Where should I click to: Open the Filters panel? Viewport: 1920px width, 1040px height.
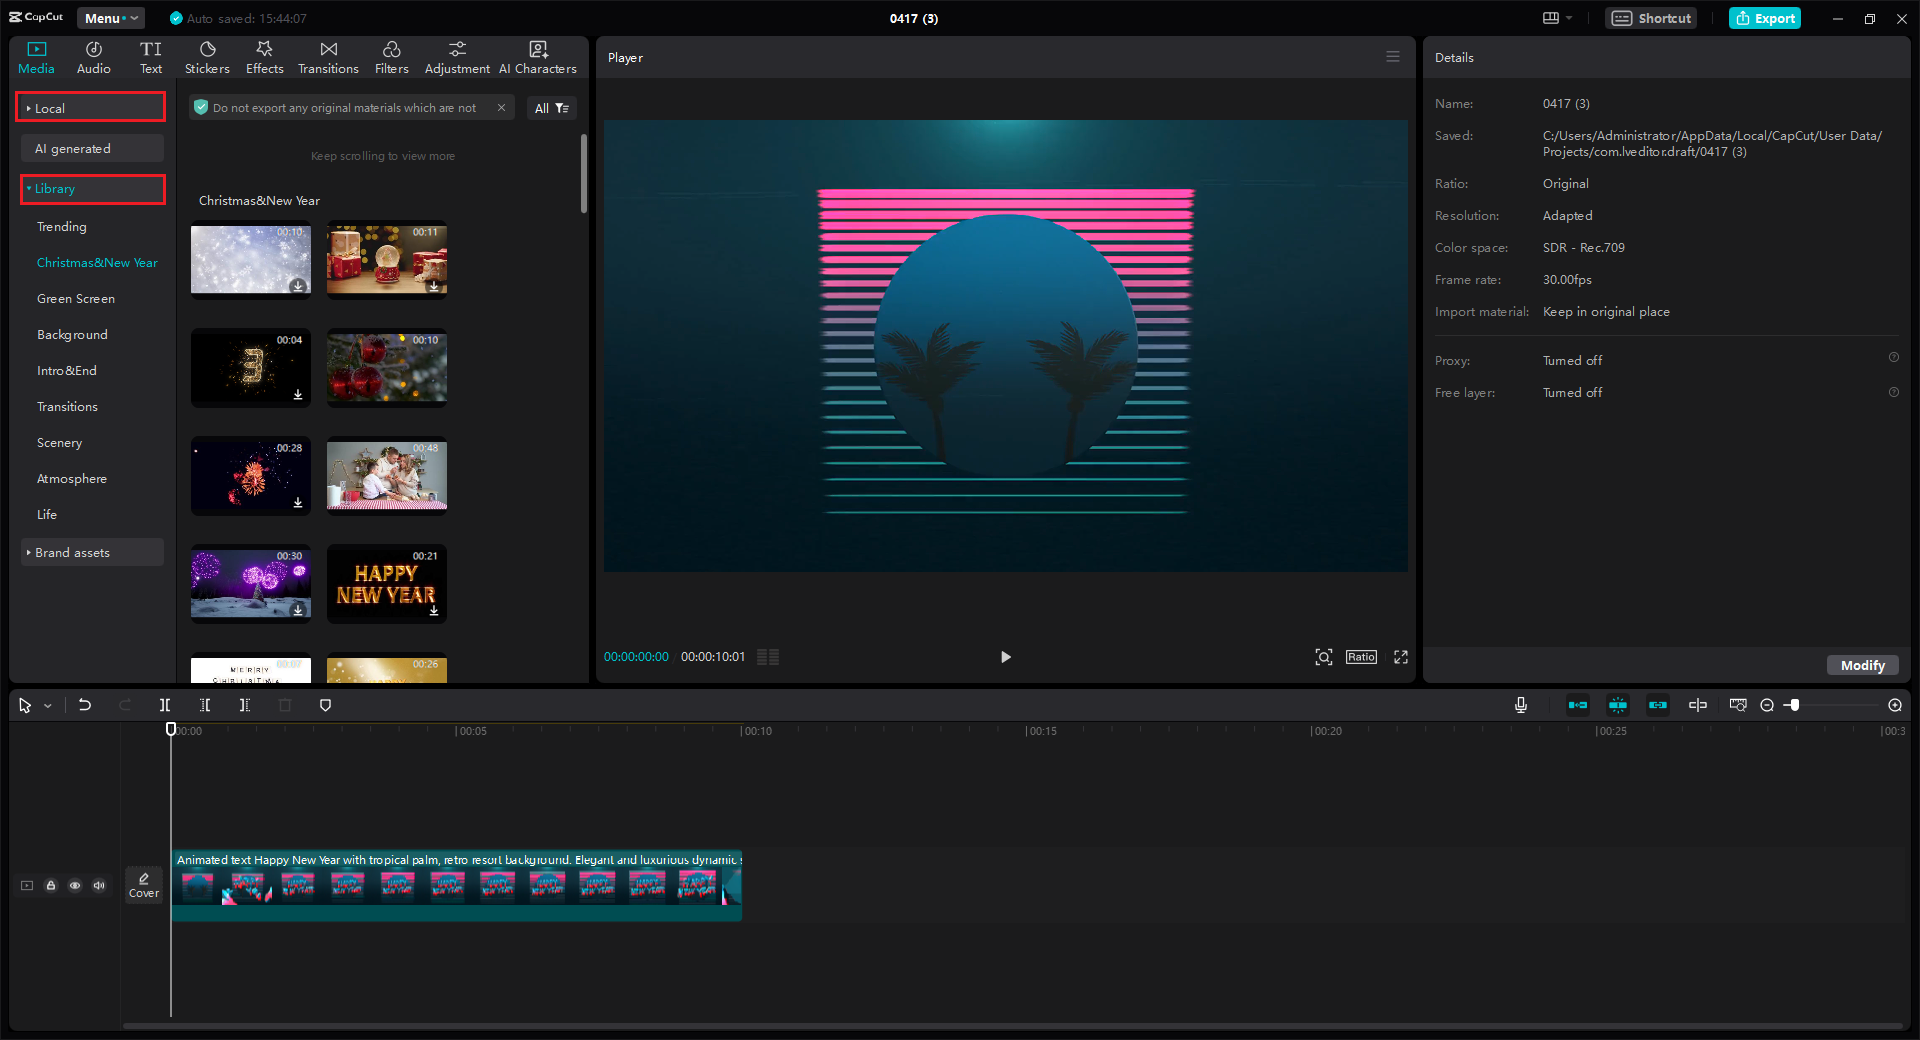391,56
